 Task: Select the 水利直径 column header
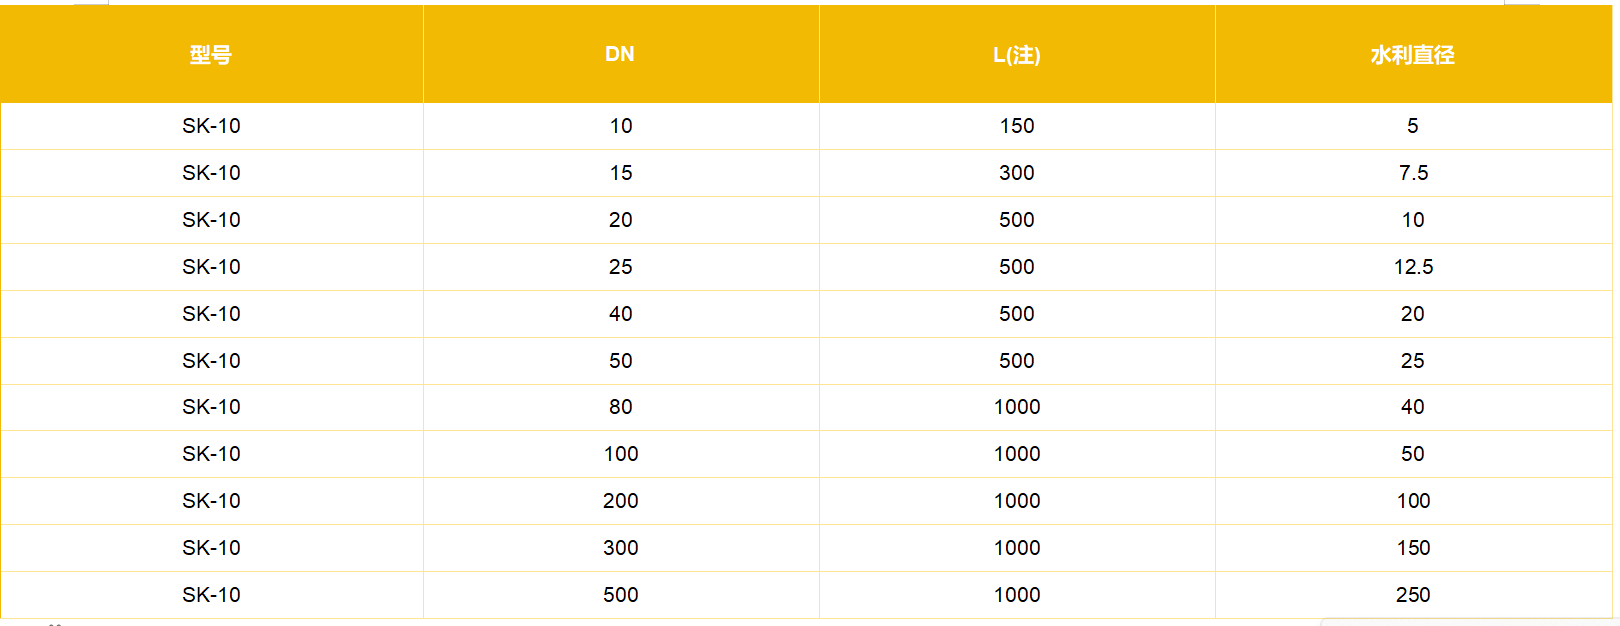point(1412,55)
